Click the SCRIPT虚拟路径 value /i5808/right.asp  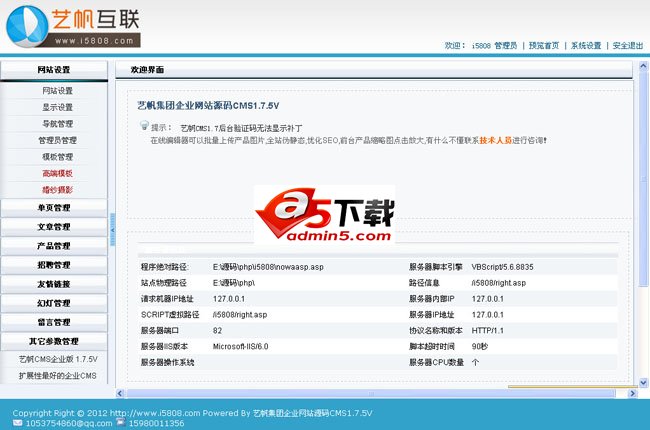pyautogui.click(x=240, y=315)
